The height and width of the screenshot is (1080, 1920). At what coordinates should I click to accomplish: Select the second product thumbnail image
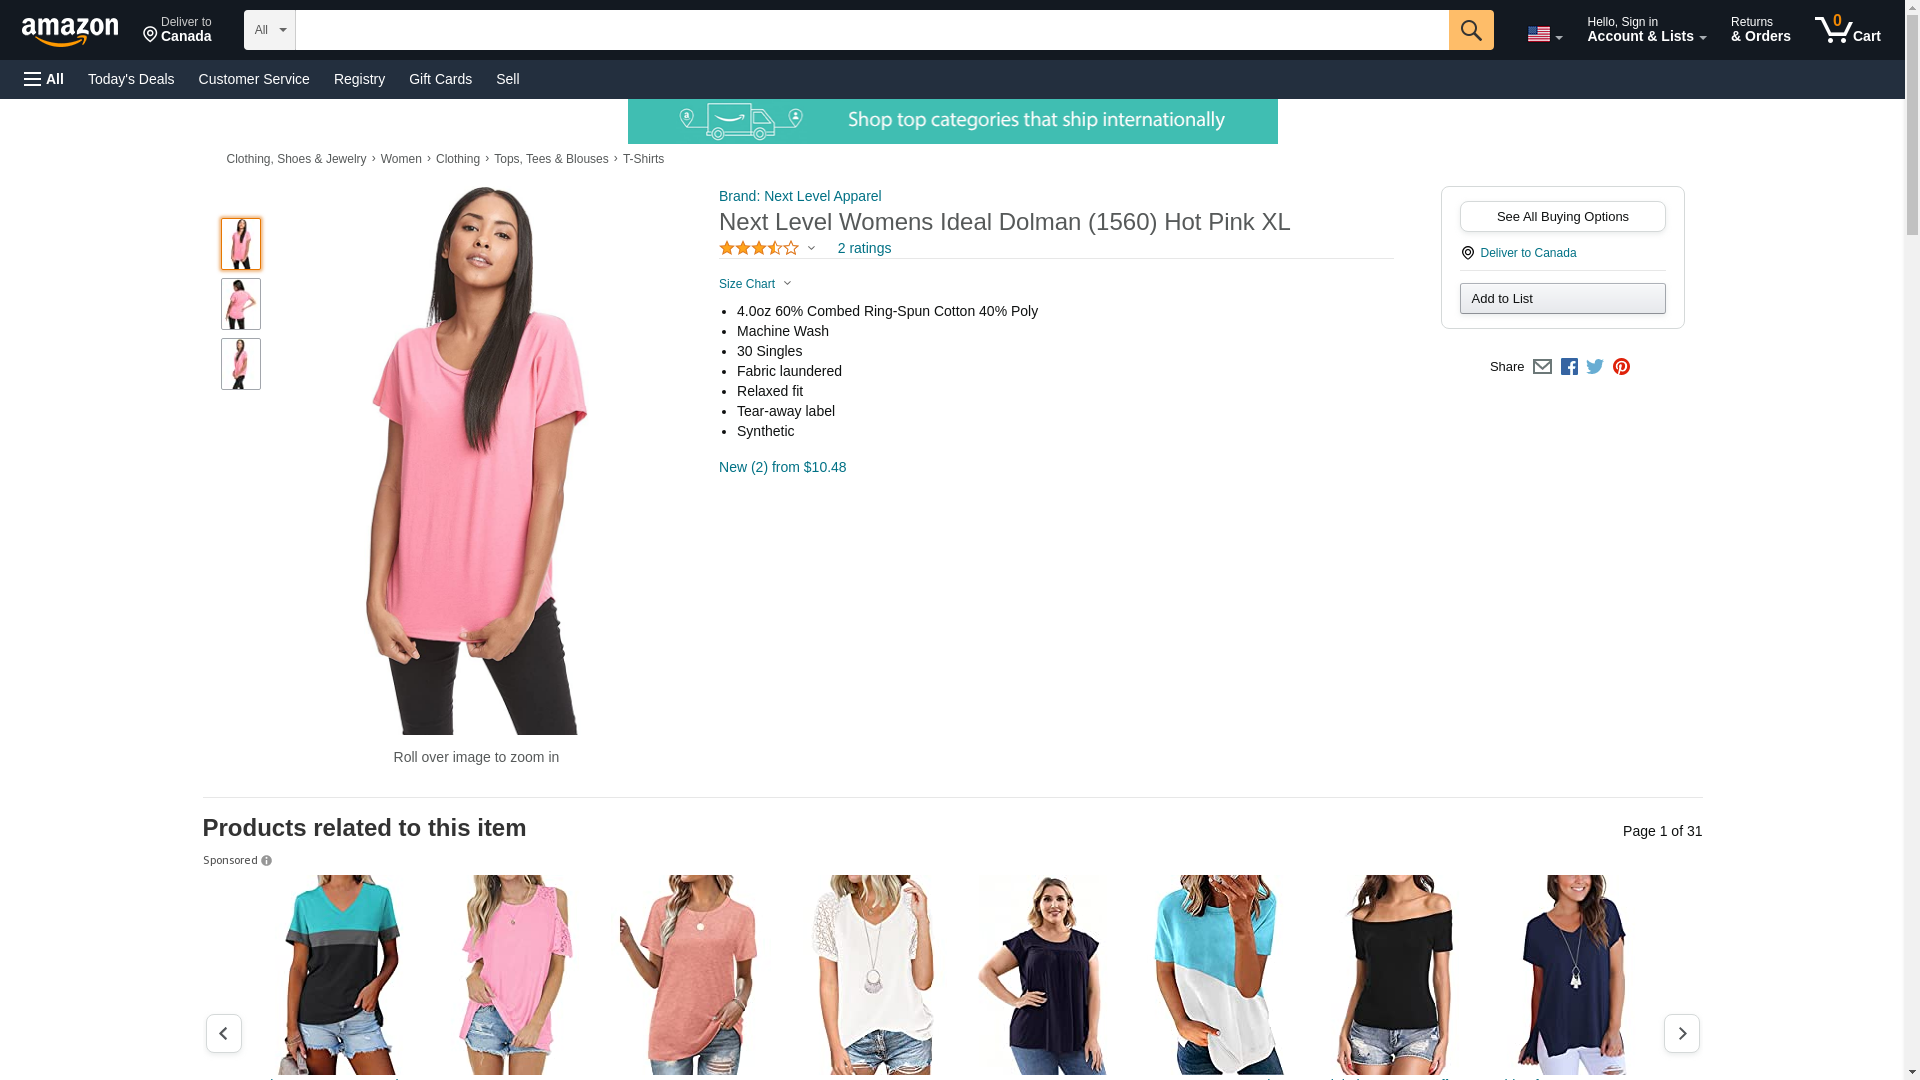click(241, 304)
